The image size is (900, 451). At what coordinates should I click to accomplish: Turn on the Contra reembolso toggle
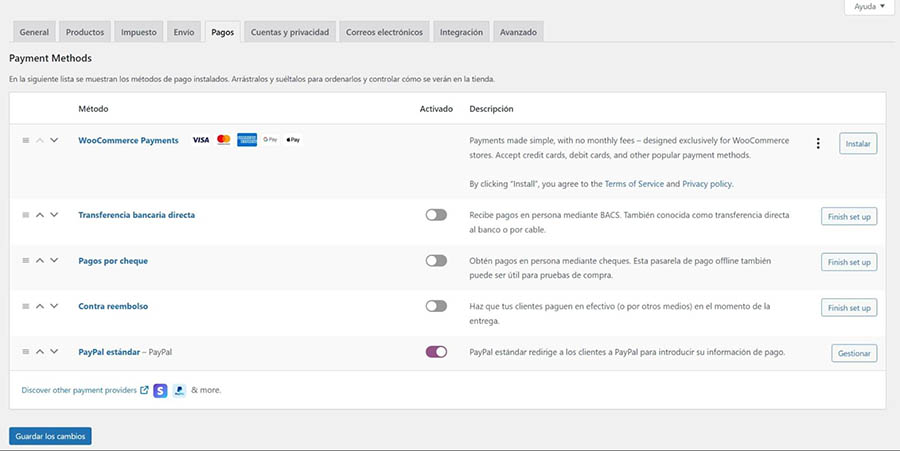pos(436,306)
